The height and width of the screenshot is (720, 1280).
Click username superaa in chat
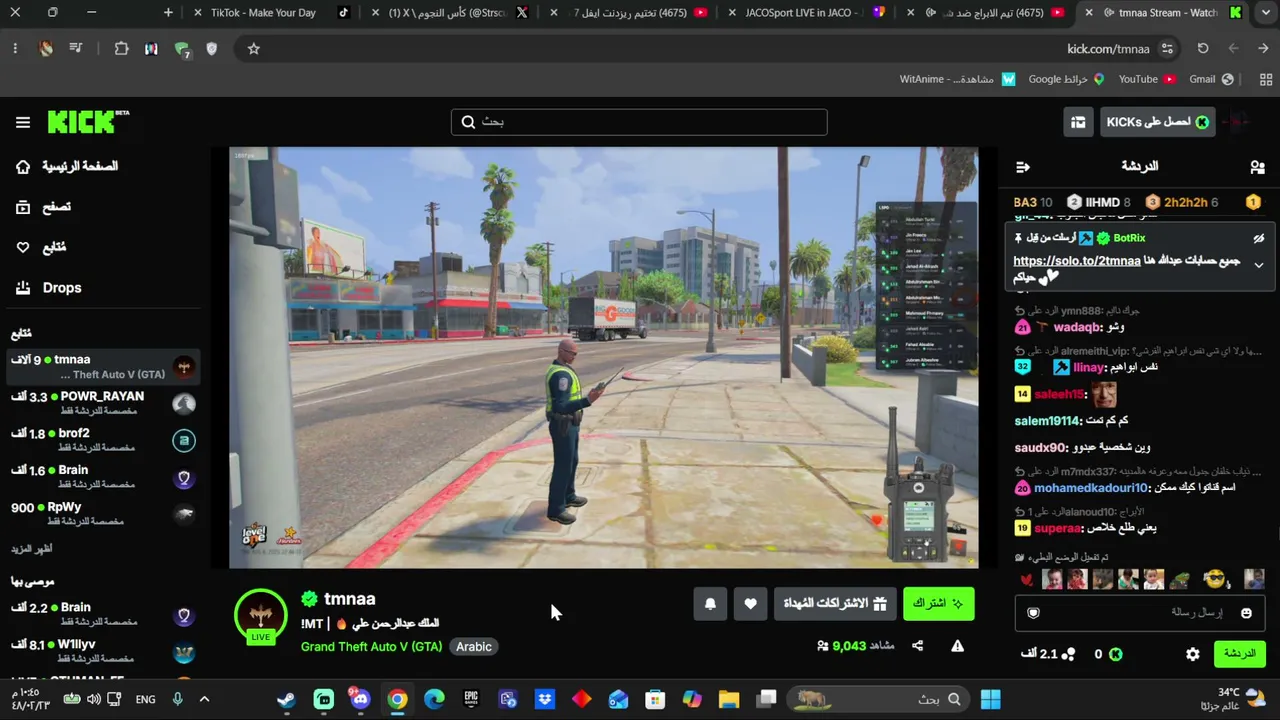(x=1058, y=528)
